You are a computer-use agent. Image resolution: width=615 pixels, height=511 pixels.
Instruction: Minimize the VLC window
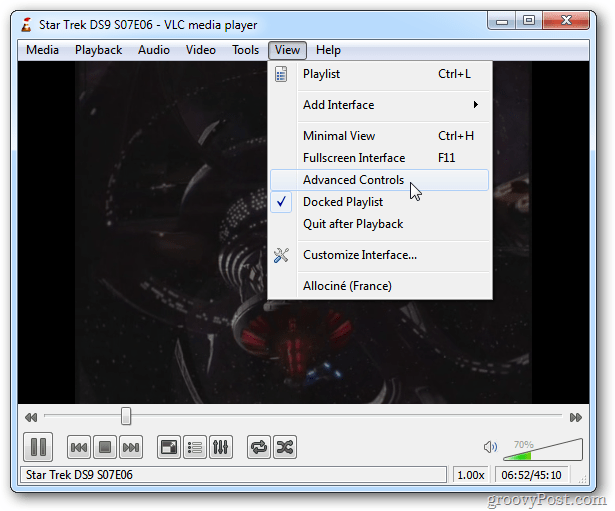(x=502, y=20)
